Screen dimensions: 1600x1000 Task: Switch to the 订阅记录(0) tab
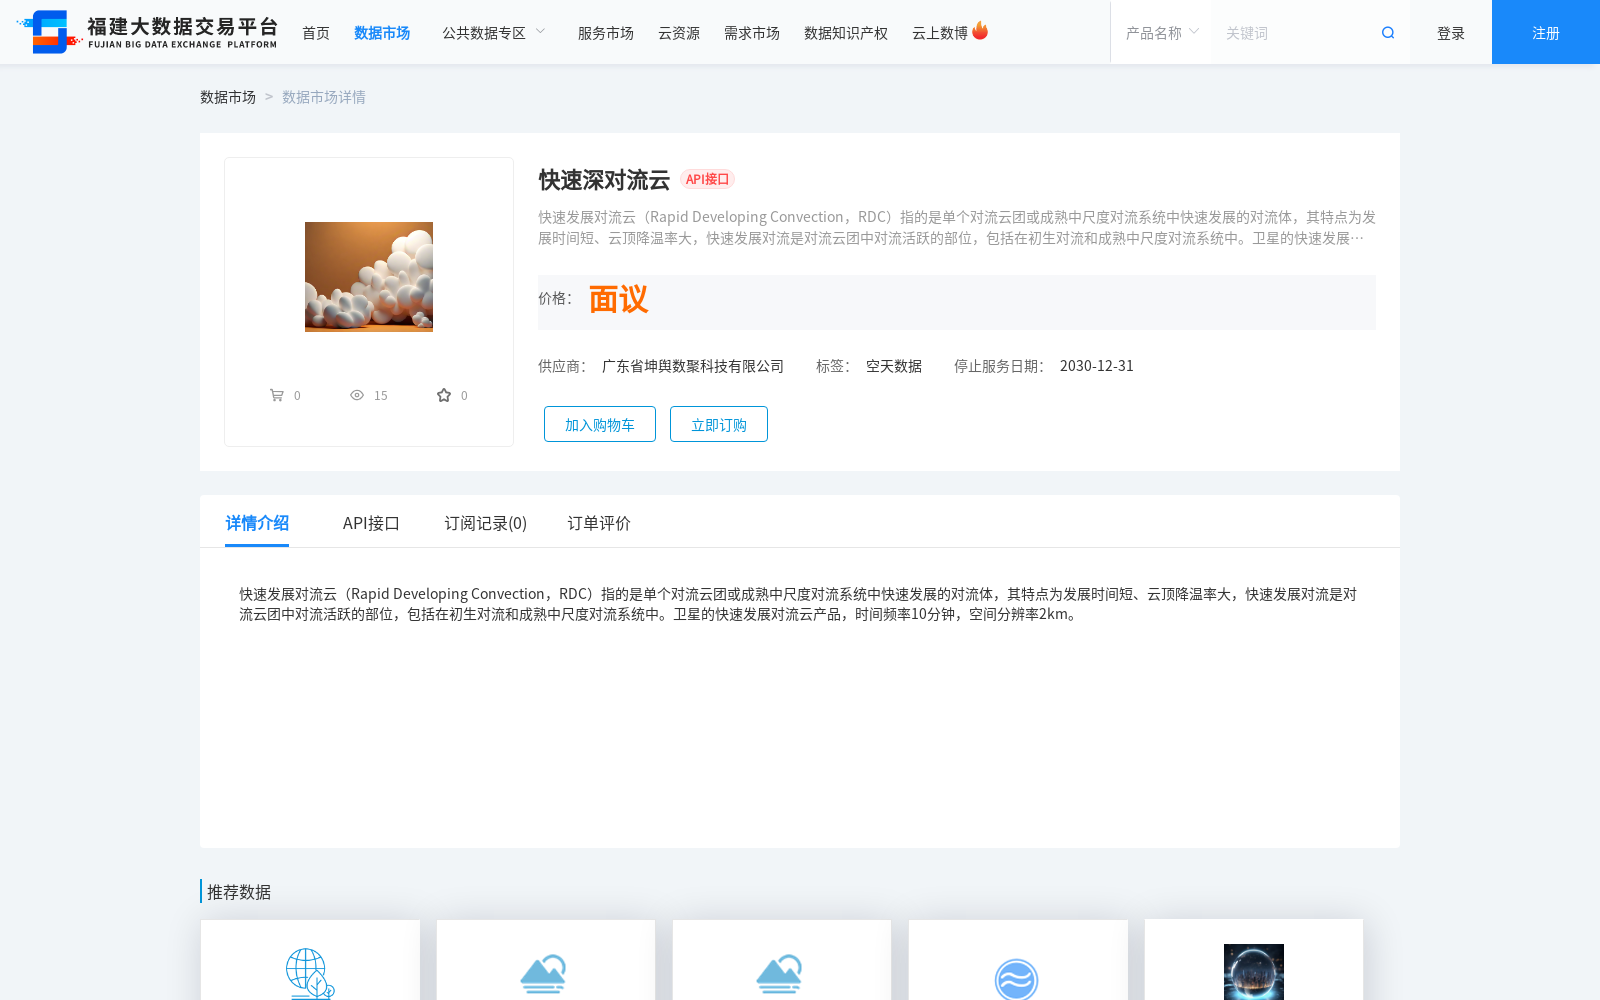[x=486, y=523]
